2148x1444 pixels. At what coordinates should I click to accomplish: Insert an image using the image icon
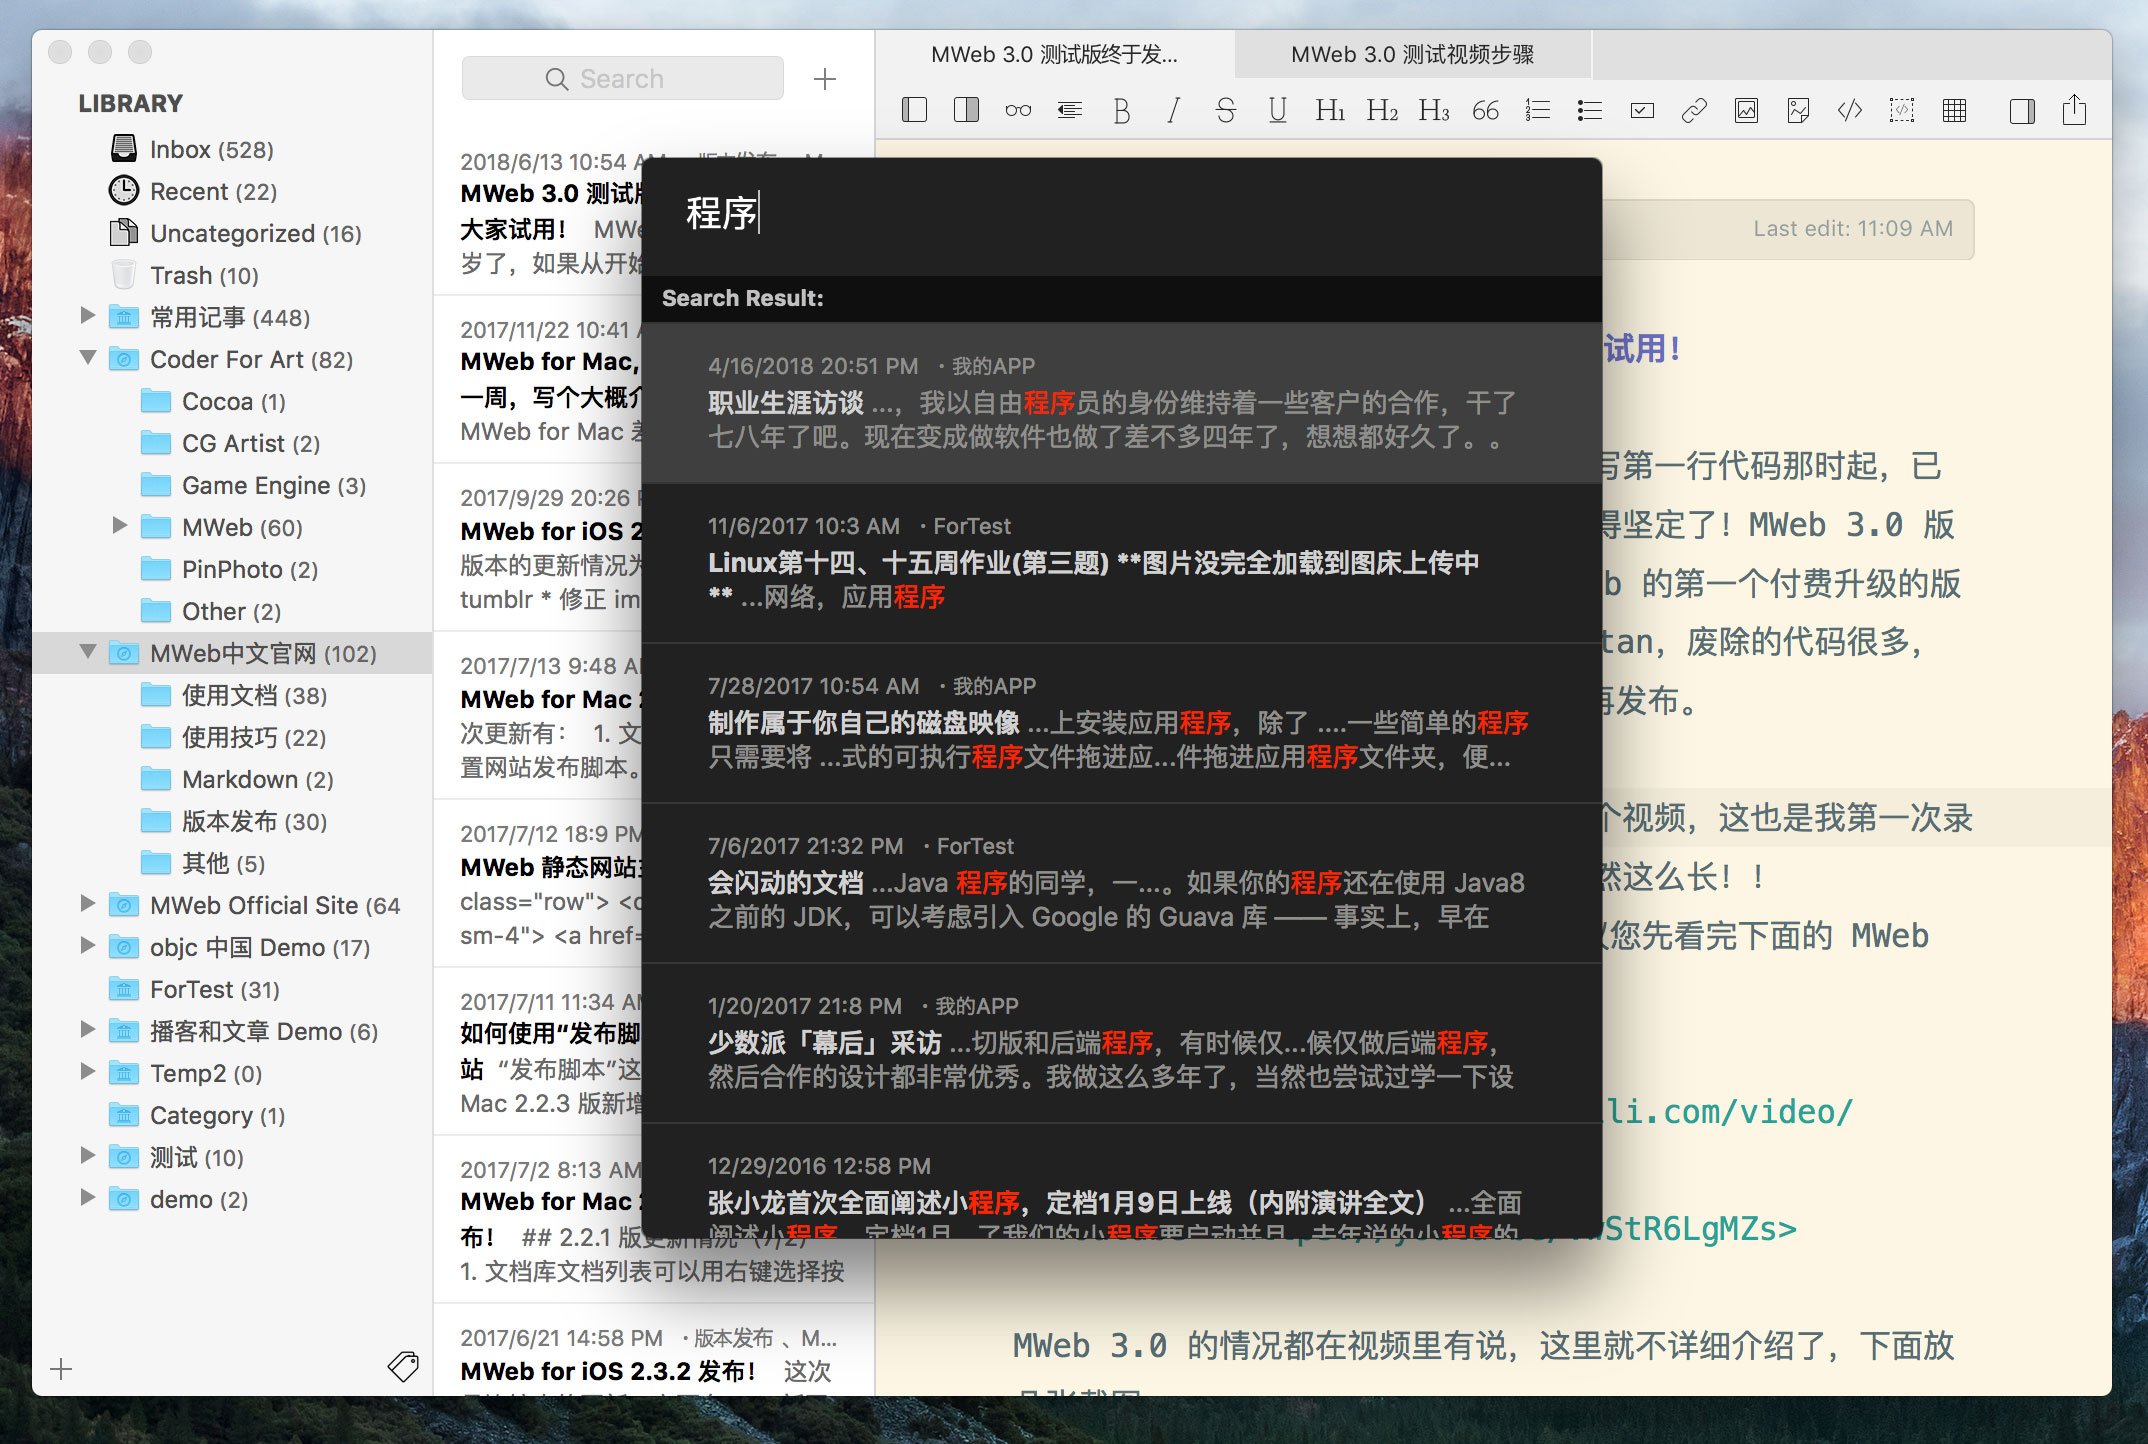(1747, 110)
